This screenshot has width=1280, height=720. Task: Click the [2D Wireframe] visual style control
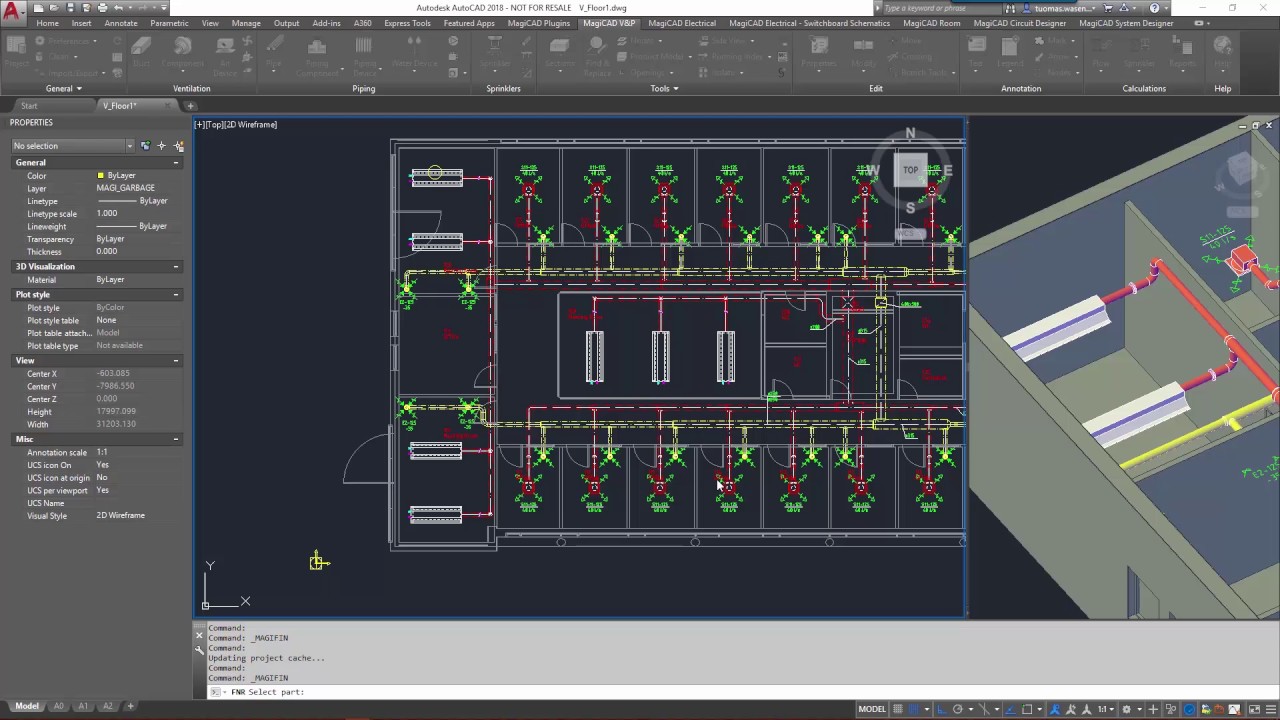tap(250, 125)
